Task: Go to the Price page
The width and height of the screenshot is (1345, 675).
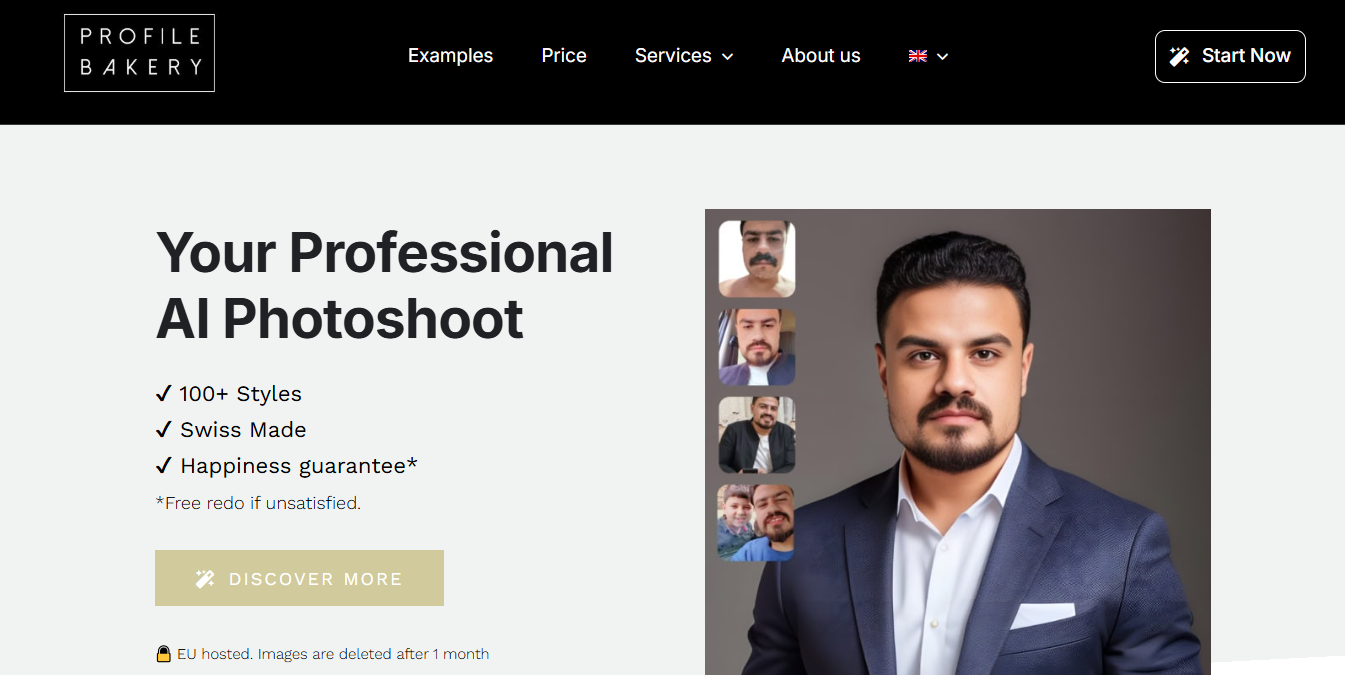Action: (564, 56)
